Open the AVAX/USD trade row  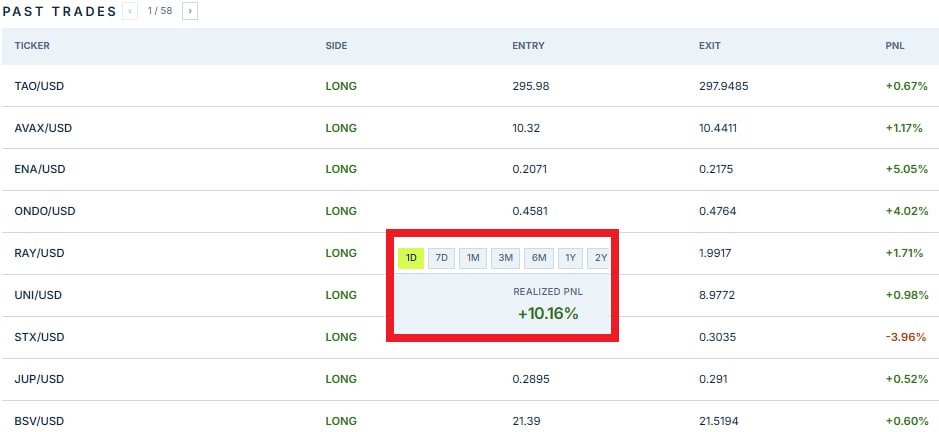tap(470, 128)
